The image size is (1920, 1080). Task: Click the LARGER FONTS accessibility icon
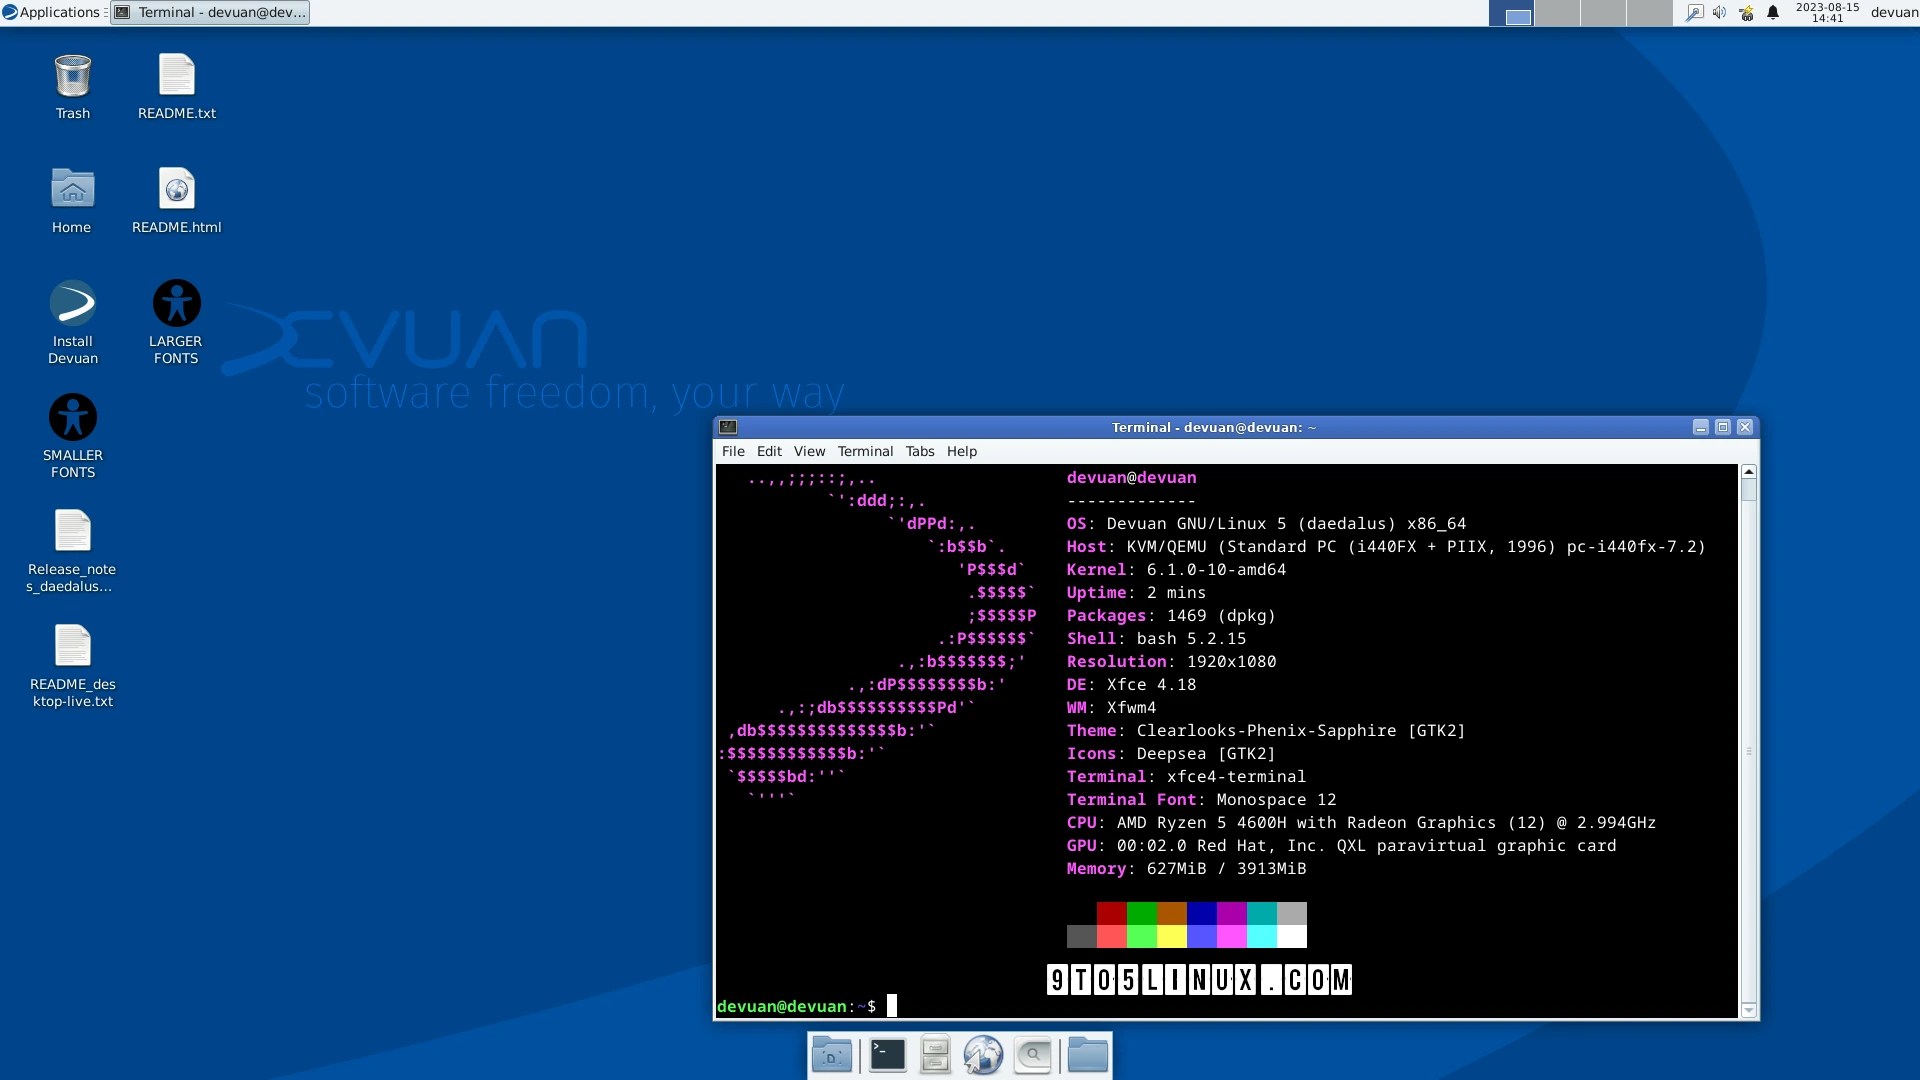tap(176, 304)
